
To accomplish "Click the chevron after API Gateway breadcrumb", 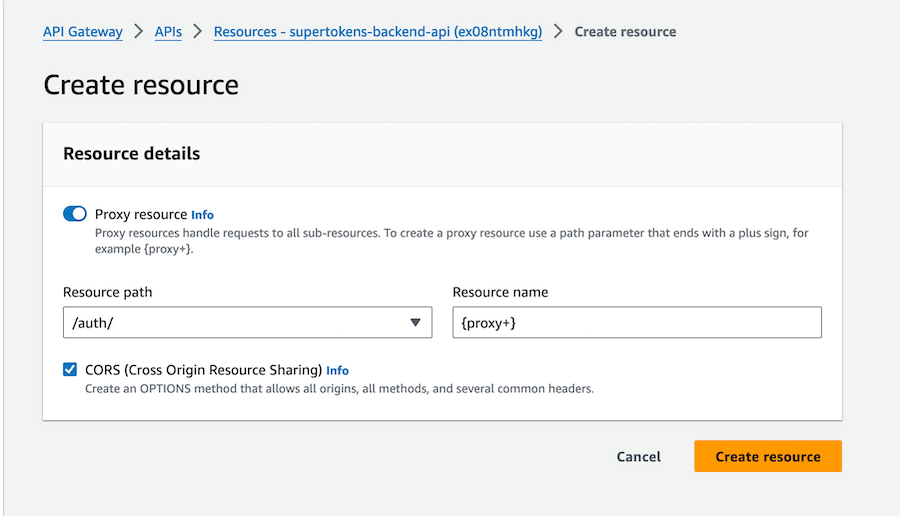I will pos(139,32).
